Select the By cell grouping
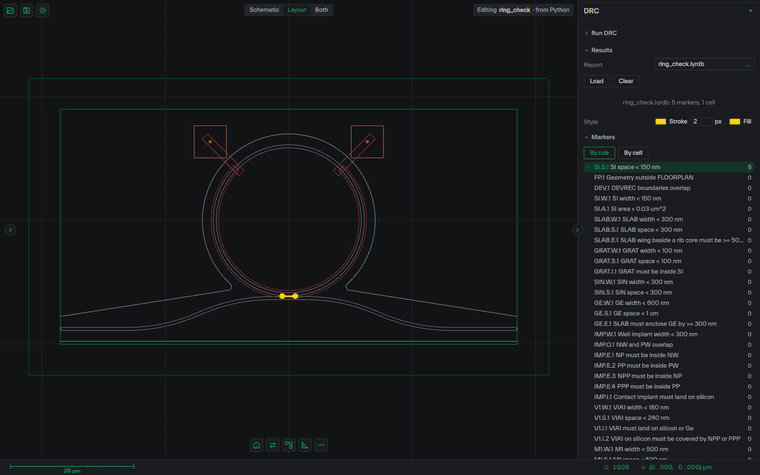This screenshot has height=475, width=760. pyautogui.click(x=633, y=153)
